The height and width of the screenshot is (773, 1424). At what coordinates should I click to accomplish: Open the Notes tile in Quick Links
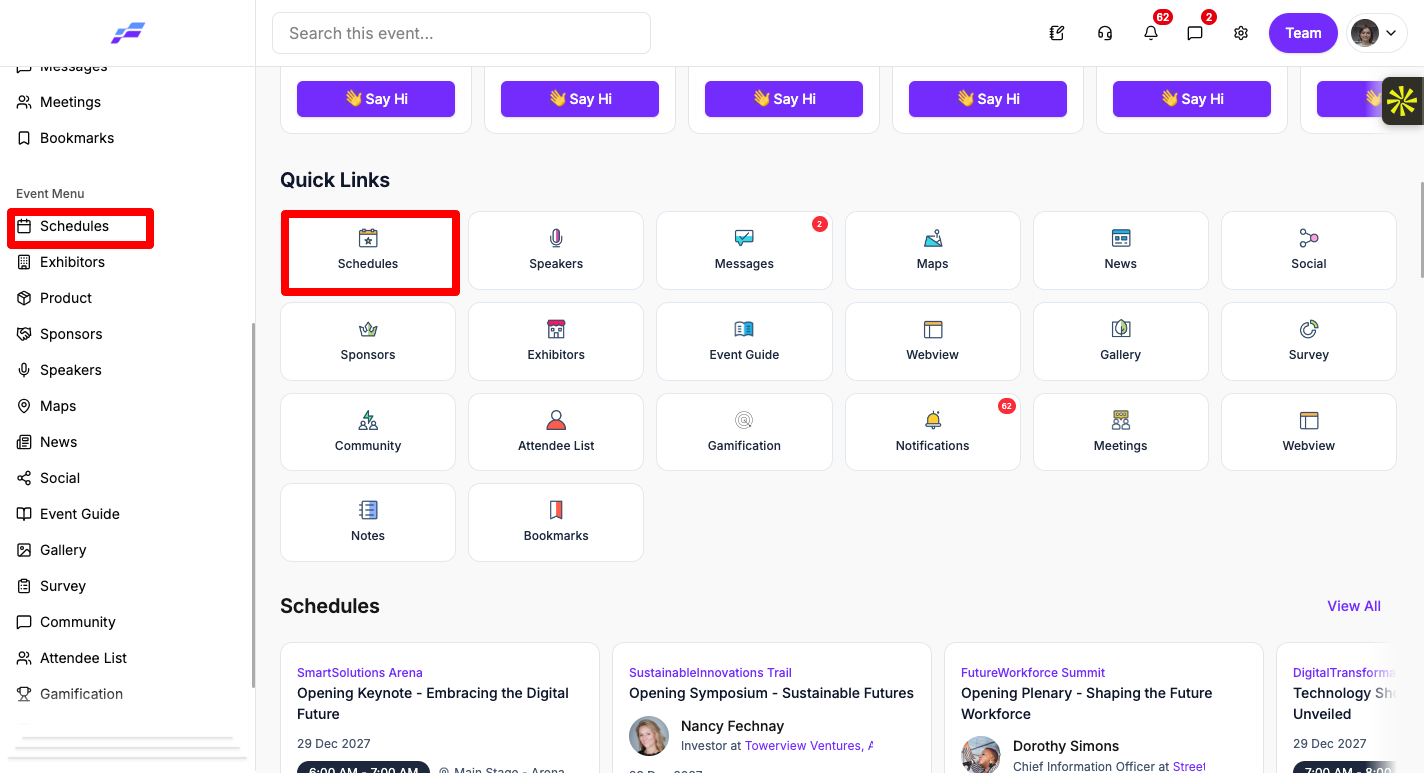click(368, 522)
